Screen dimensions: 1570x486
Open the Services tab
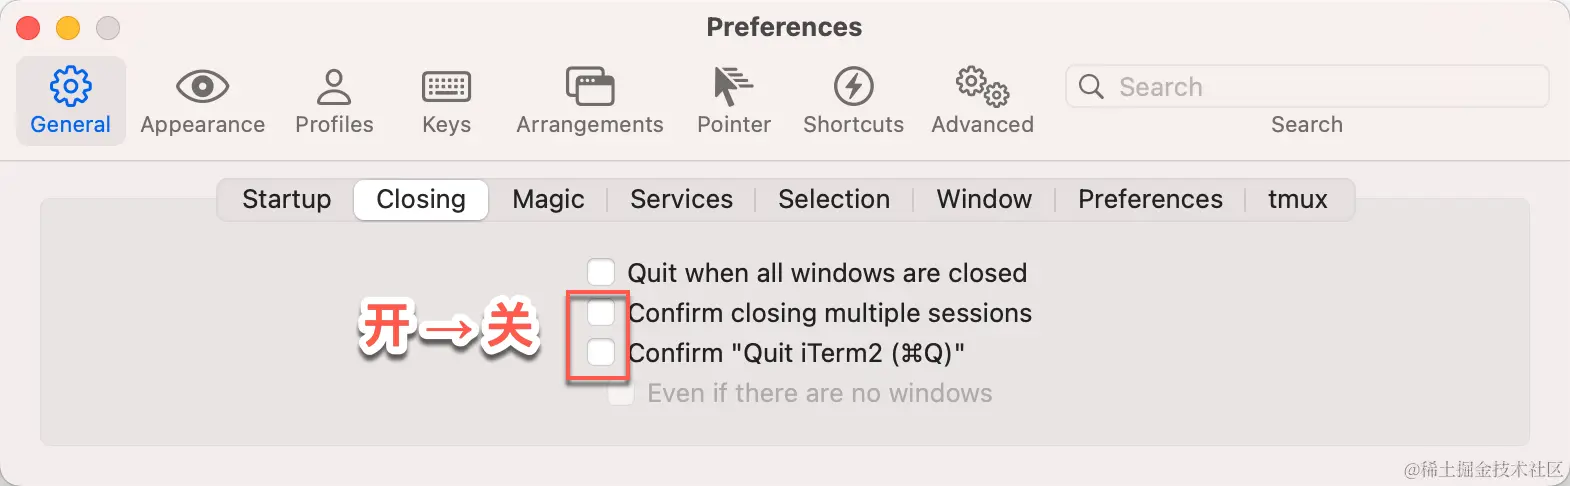pos(681,199)
